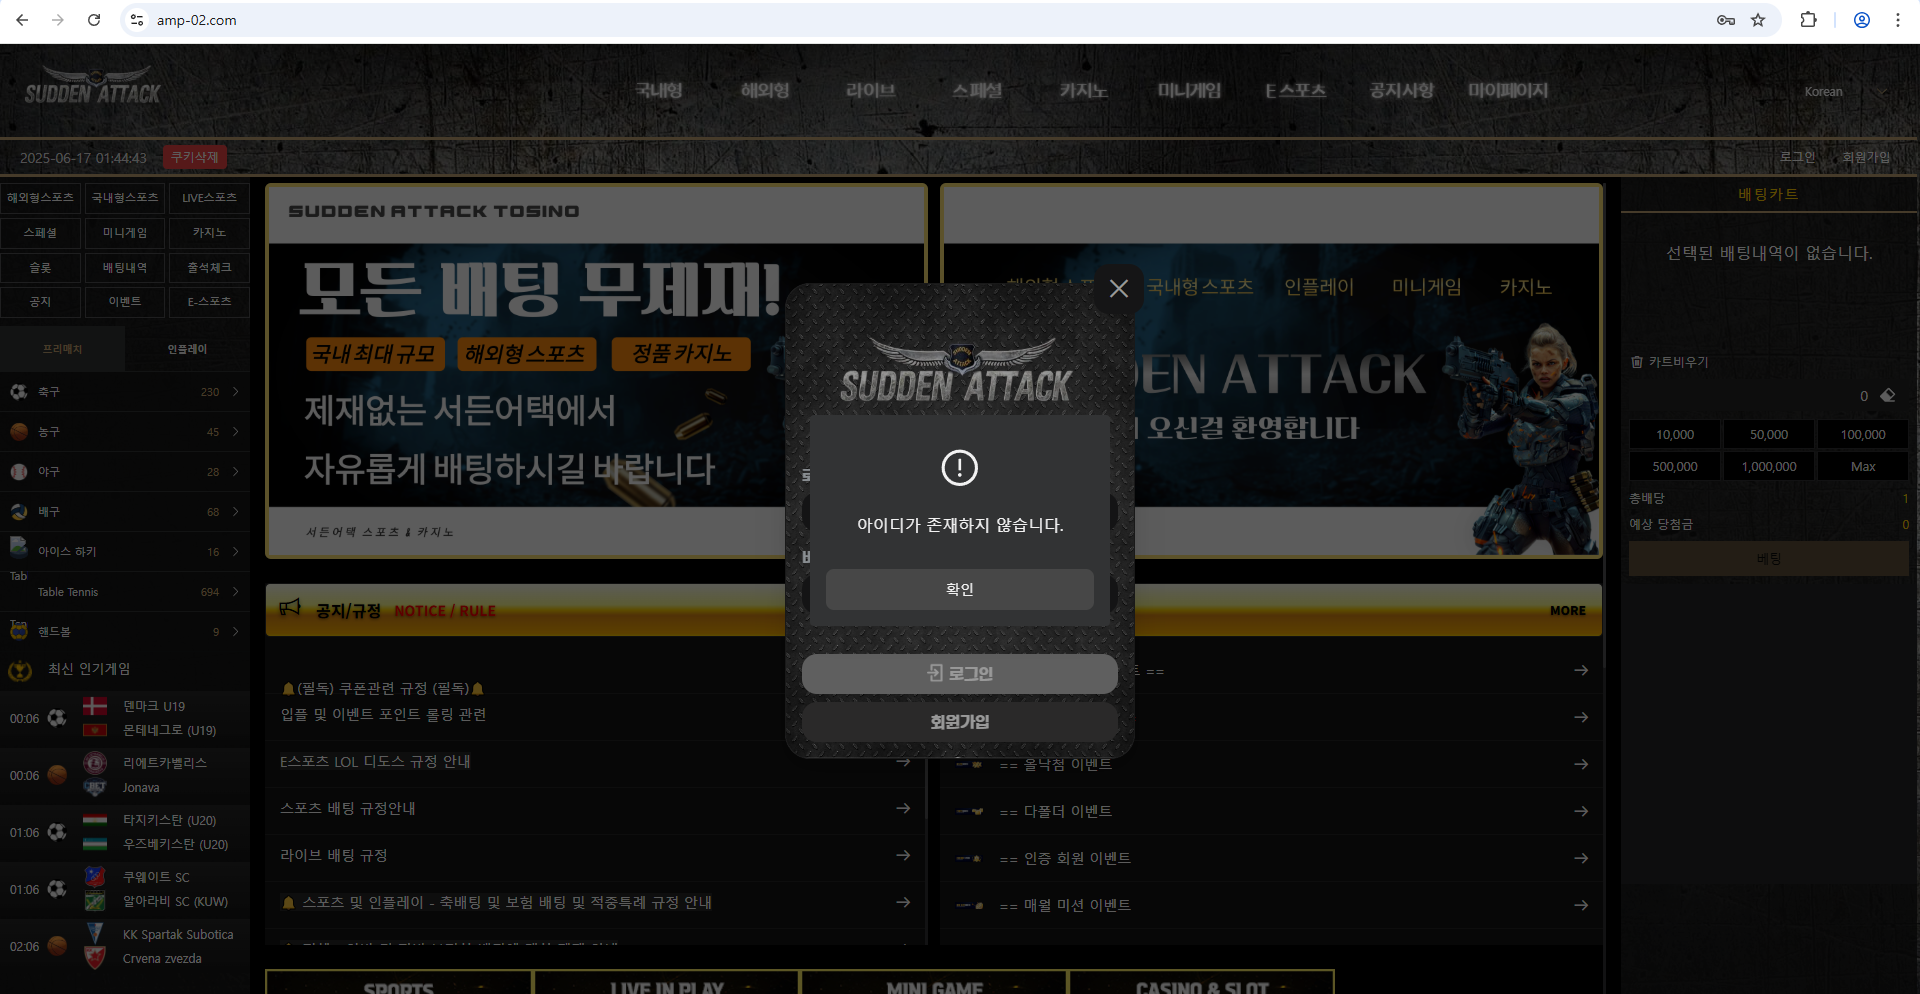Select the 100,000 bet amount button
The width and height of the screenshot is (1920, 994).
[x=1863, y=435]
